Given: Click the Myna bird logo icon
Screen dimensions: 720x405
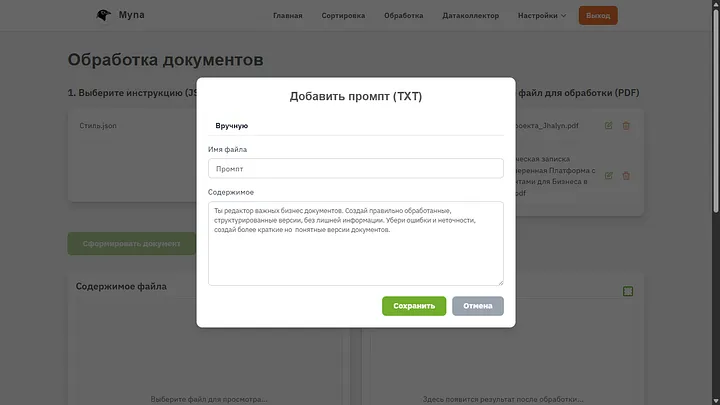Looking at the screenshot, I should [x=104, y=15].
